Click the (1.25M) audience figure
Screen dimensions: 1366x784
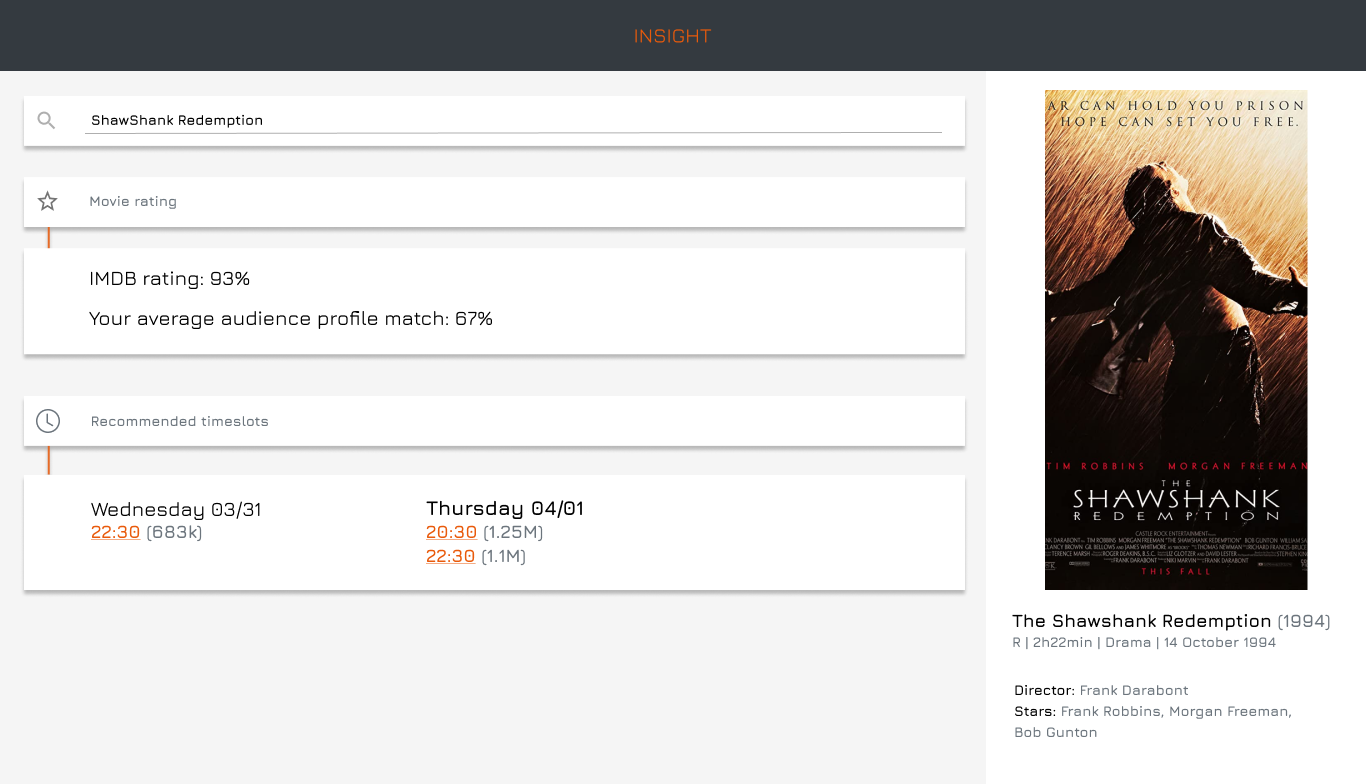513,532
